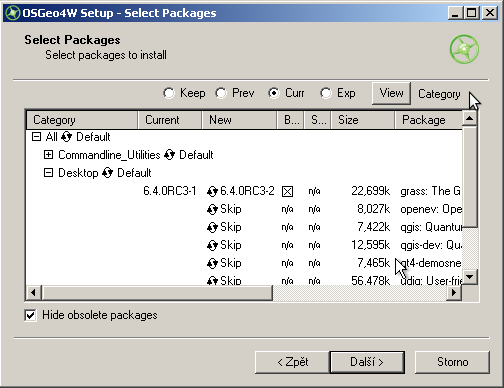504x388 pixels.
Task: Collapse the All tree node
Action: pos(36,137)
